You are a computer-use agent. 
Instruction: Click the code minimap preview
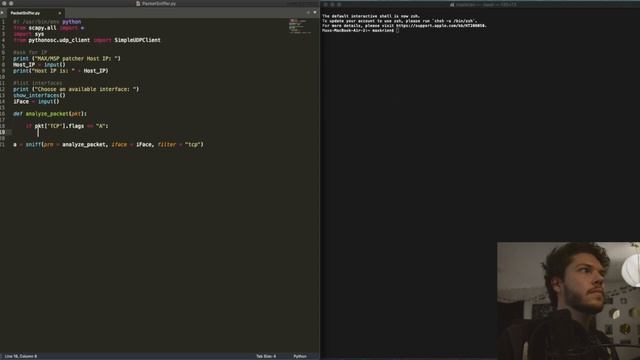(x=300, y=26)
